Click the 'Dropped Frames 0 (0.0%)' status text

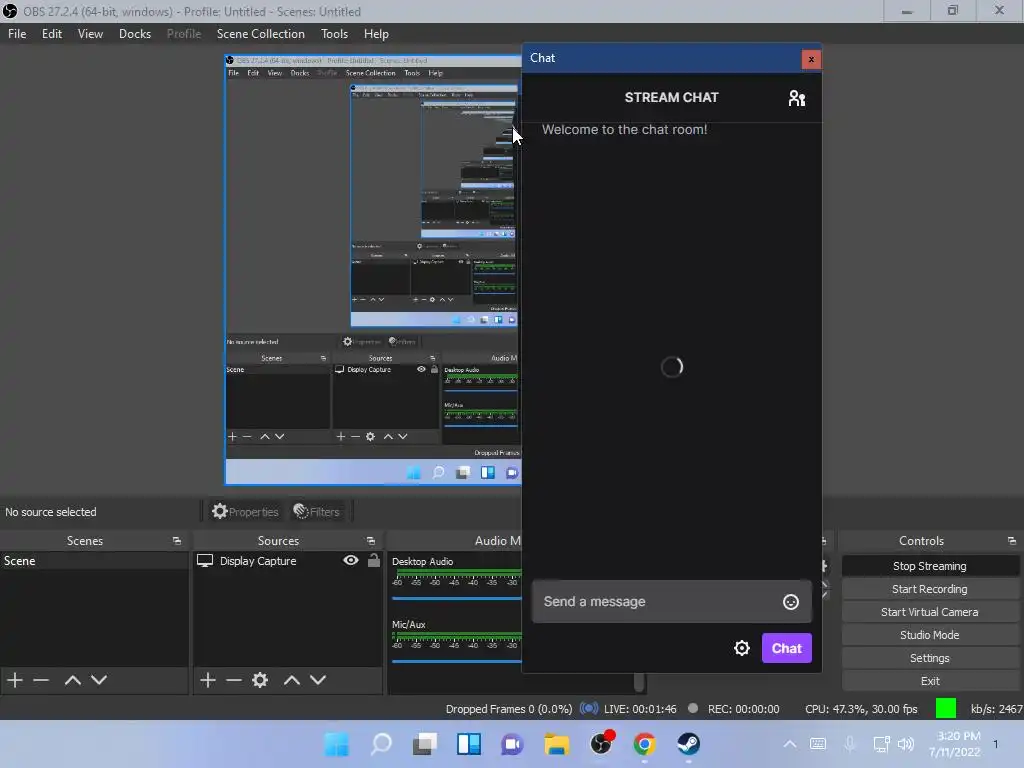pos(509,709)
